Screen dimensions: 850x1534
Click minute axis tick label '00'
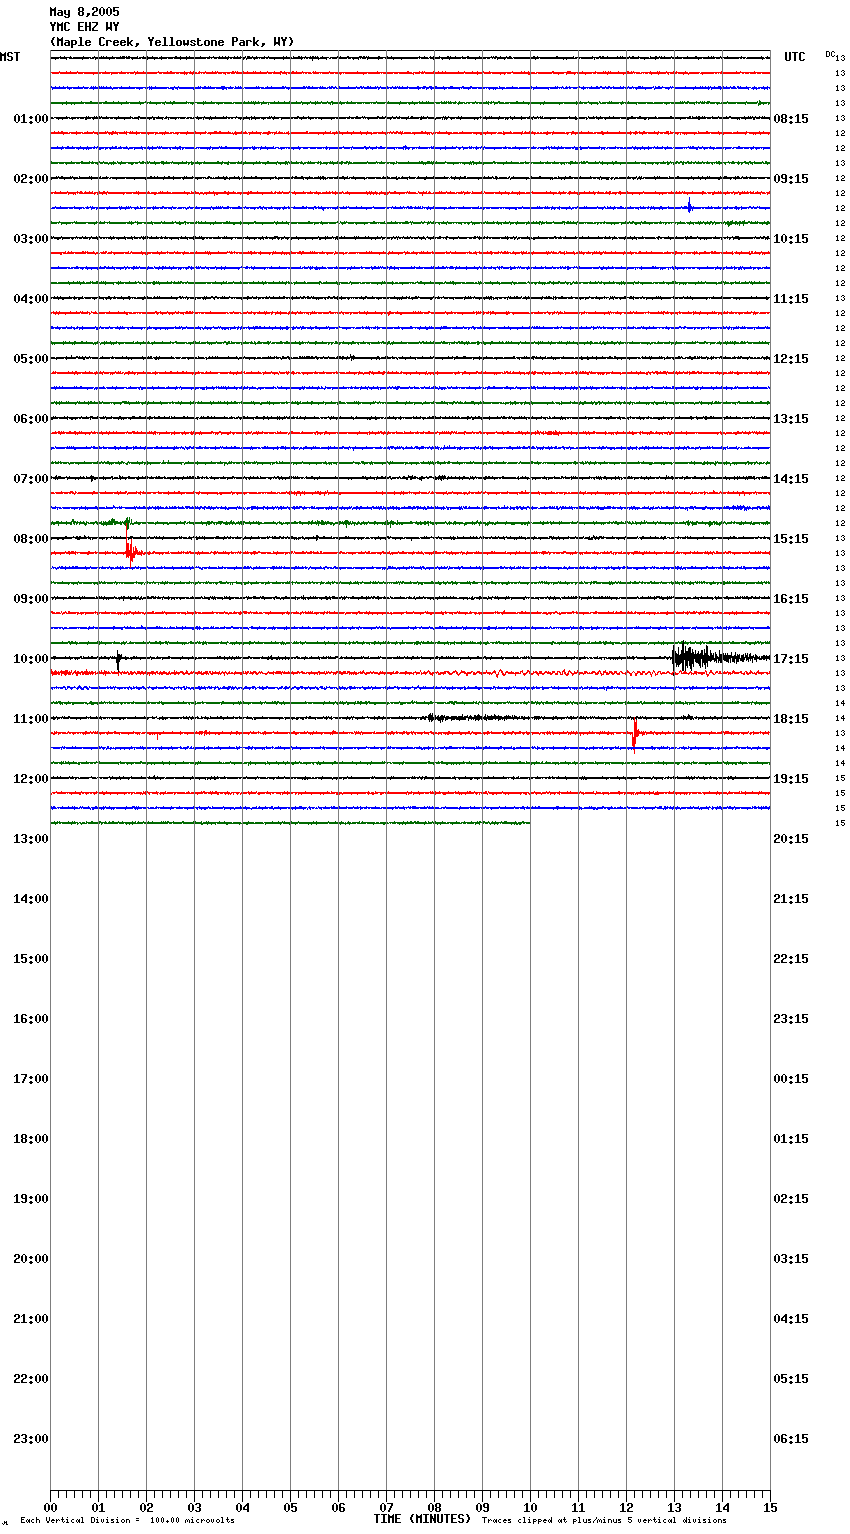point(50,1507)
